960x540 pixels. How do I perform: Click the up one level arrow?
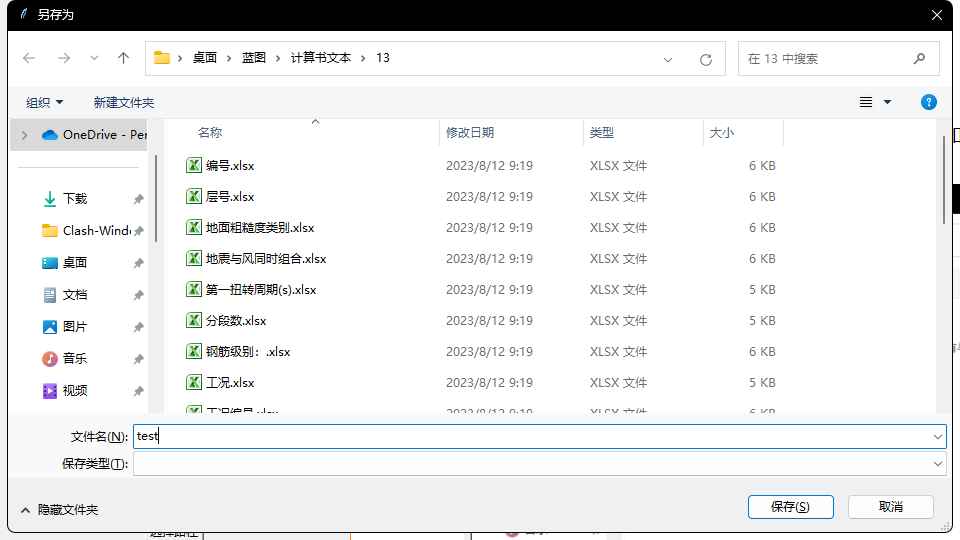tap(124, 58)
